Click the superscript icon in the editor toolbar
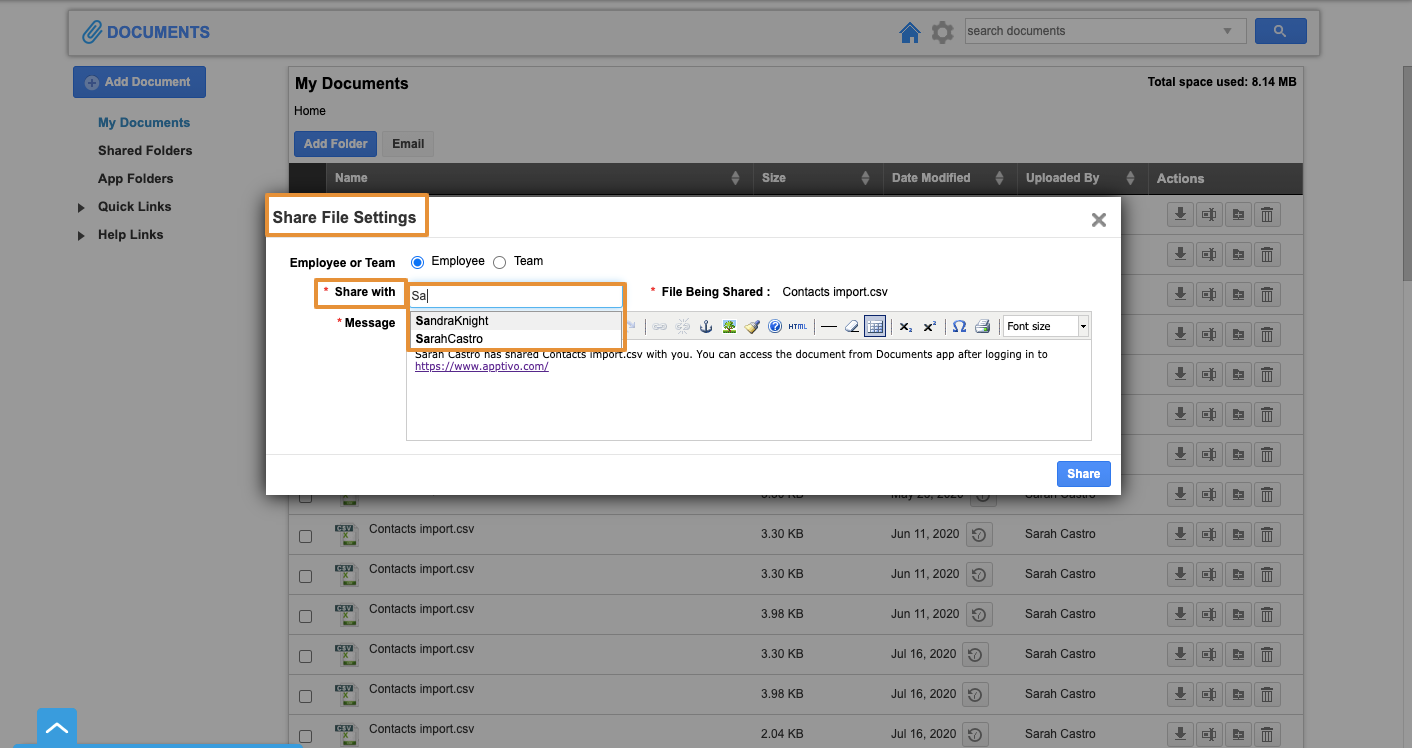 click(x=929, y=327)
